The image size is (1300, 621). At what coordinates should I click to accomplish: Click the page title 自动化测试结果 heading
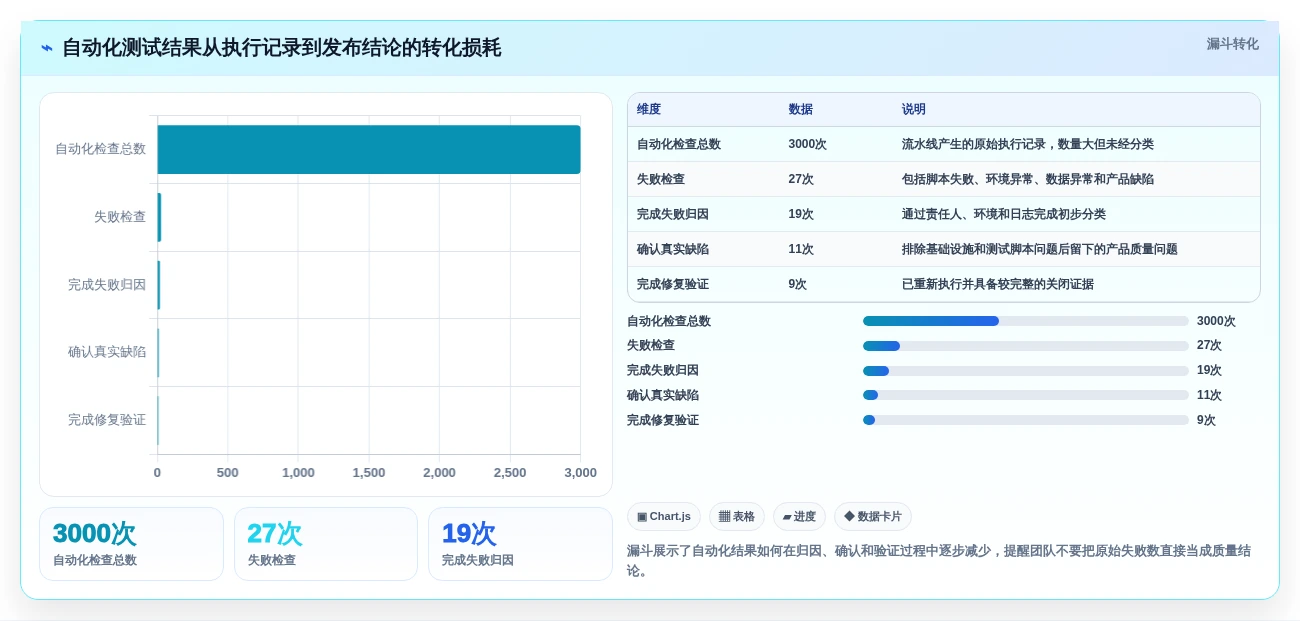281,48
